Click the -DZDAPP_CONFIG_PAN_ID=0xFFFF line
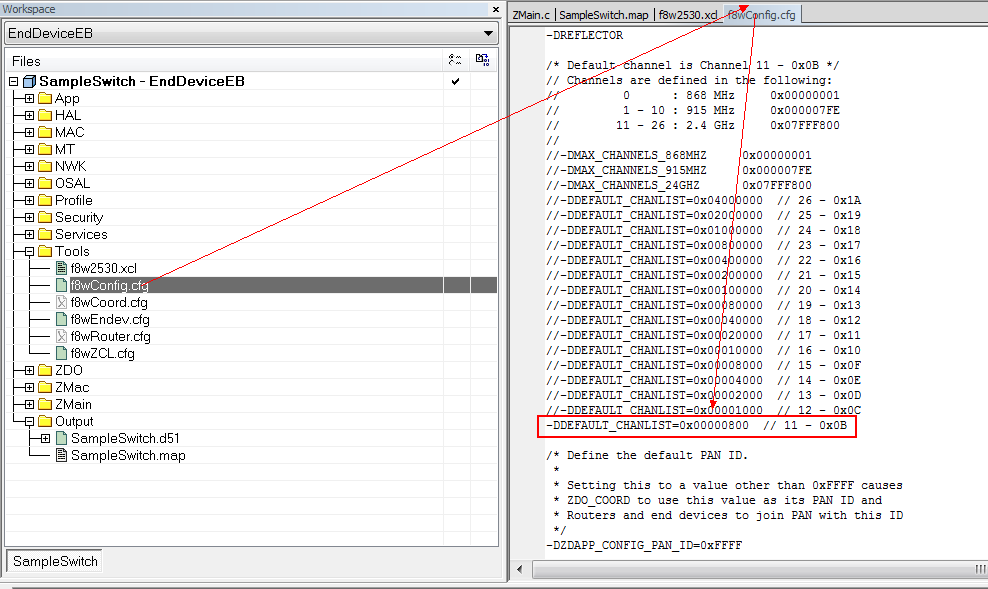Screen dimensions: 988x589 [x=644, y=546]
